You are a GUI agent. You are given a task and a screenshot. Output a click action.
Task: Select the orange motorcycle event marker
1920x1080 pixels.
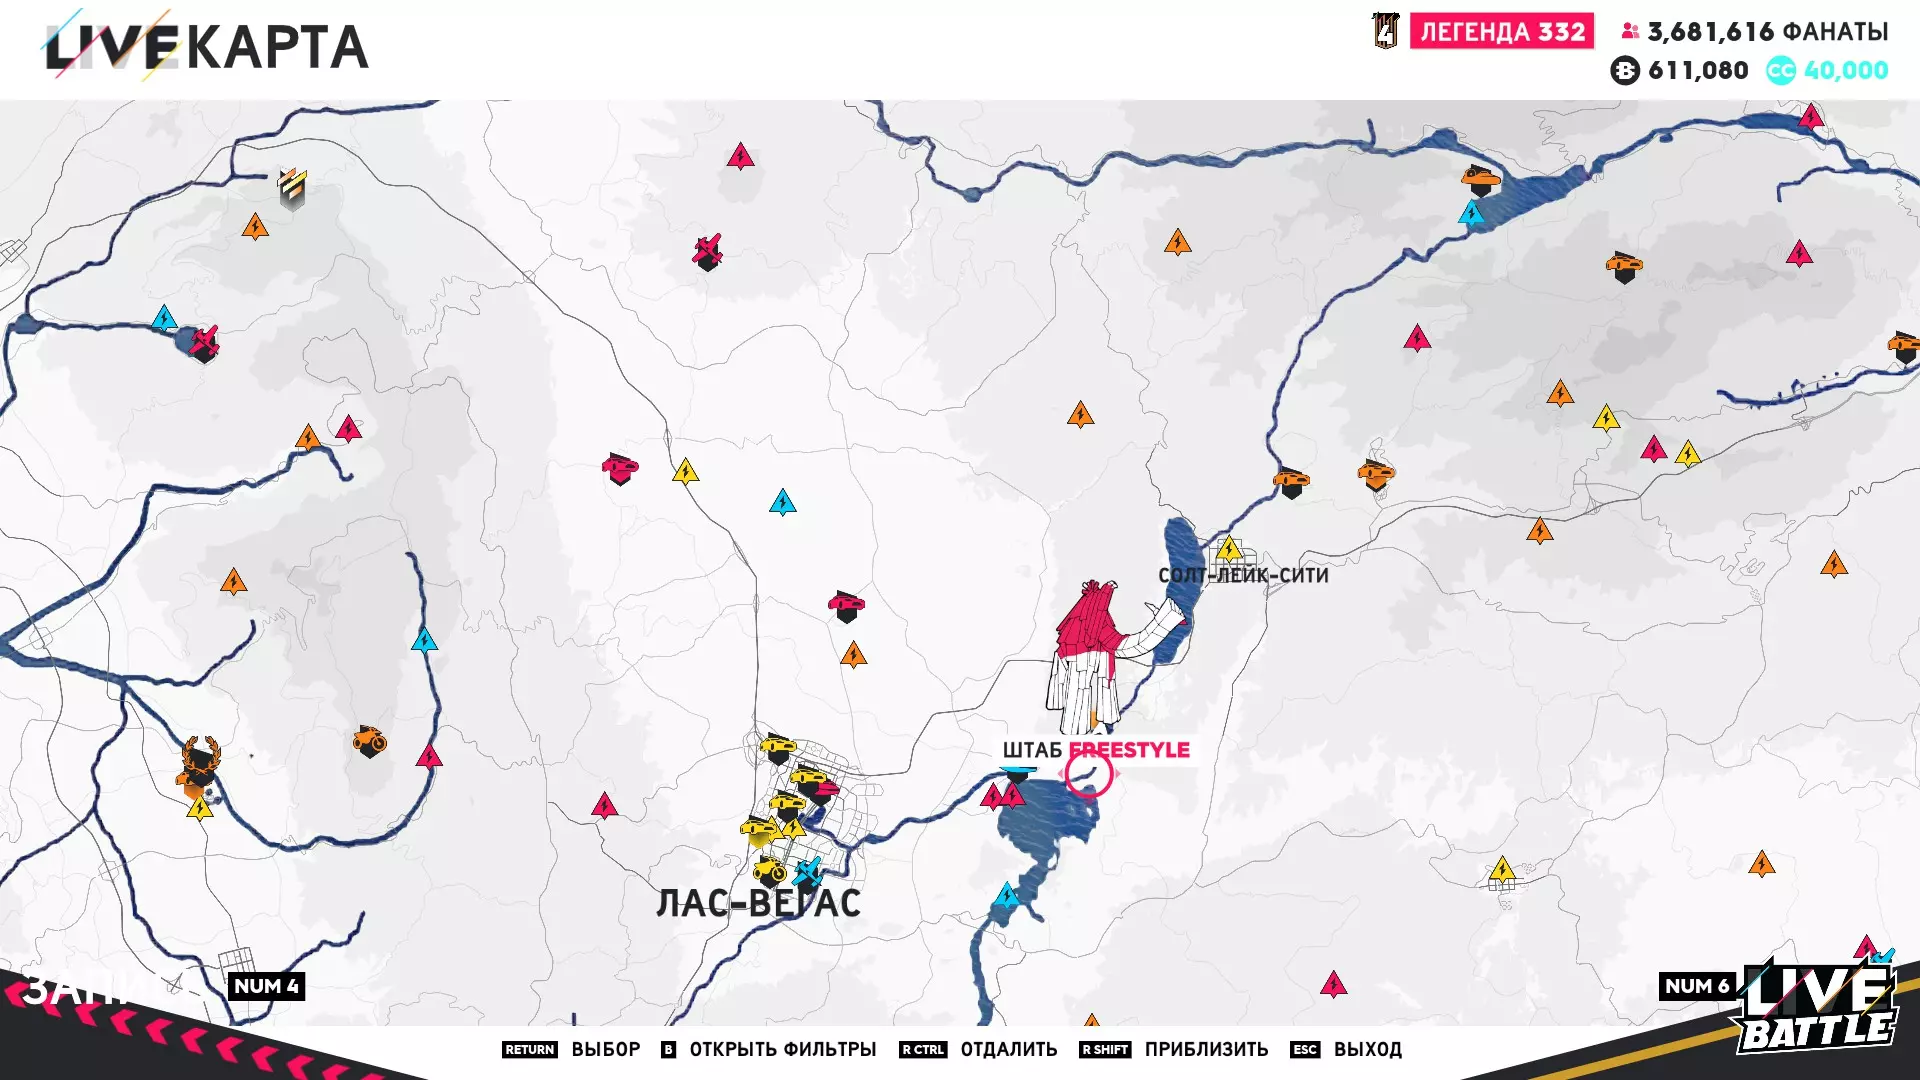pyautogui.click(x=369, y=741)
